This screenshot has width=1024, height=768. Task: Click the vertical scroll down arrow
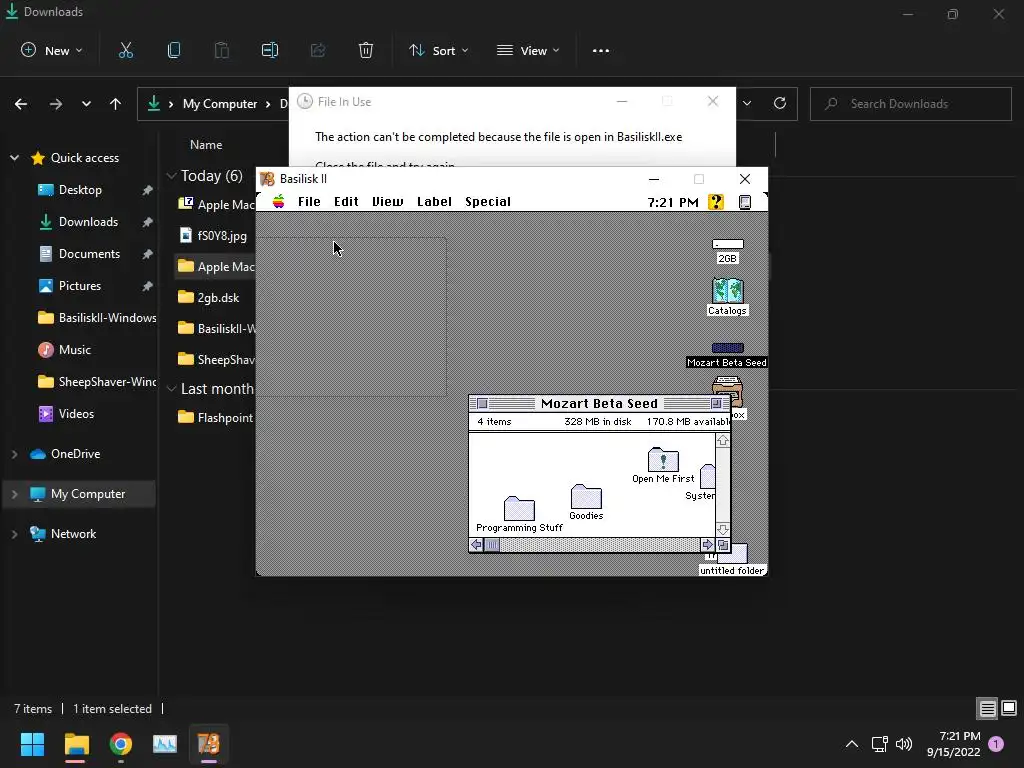pos(723,529)
